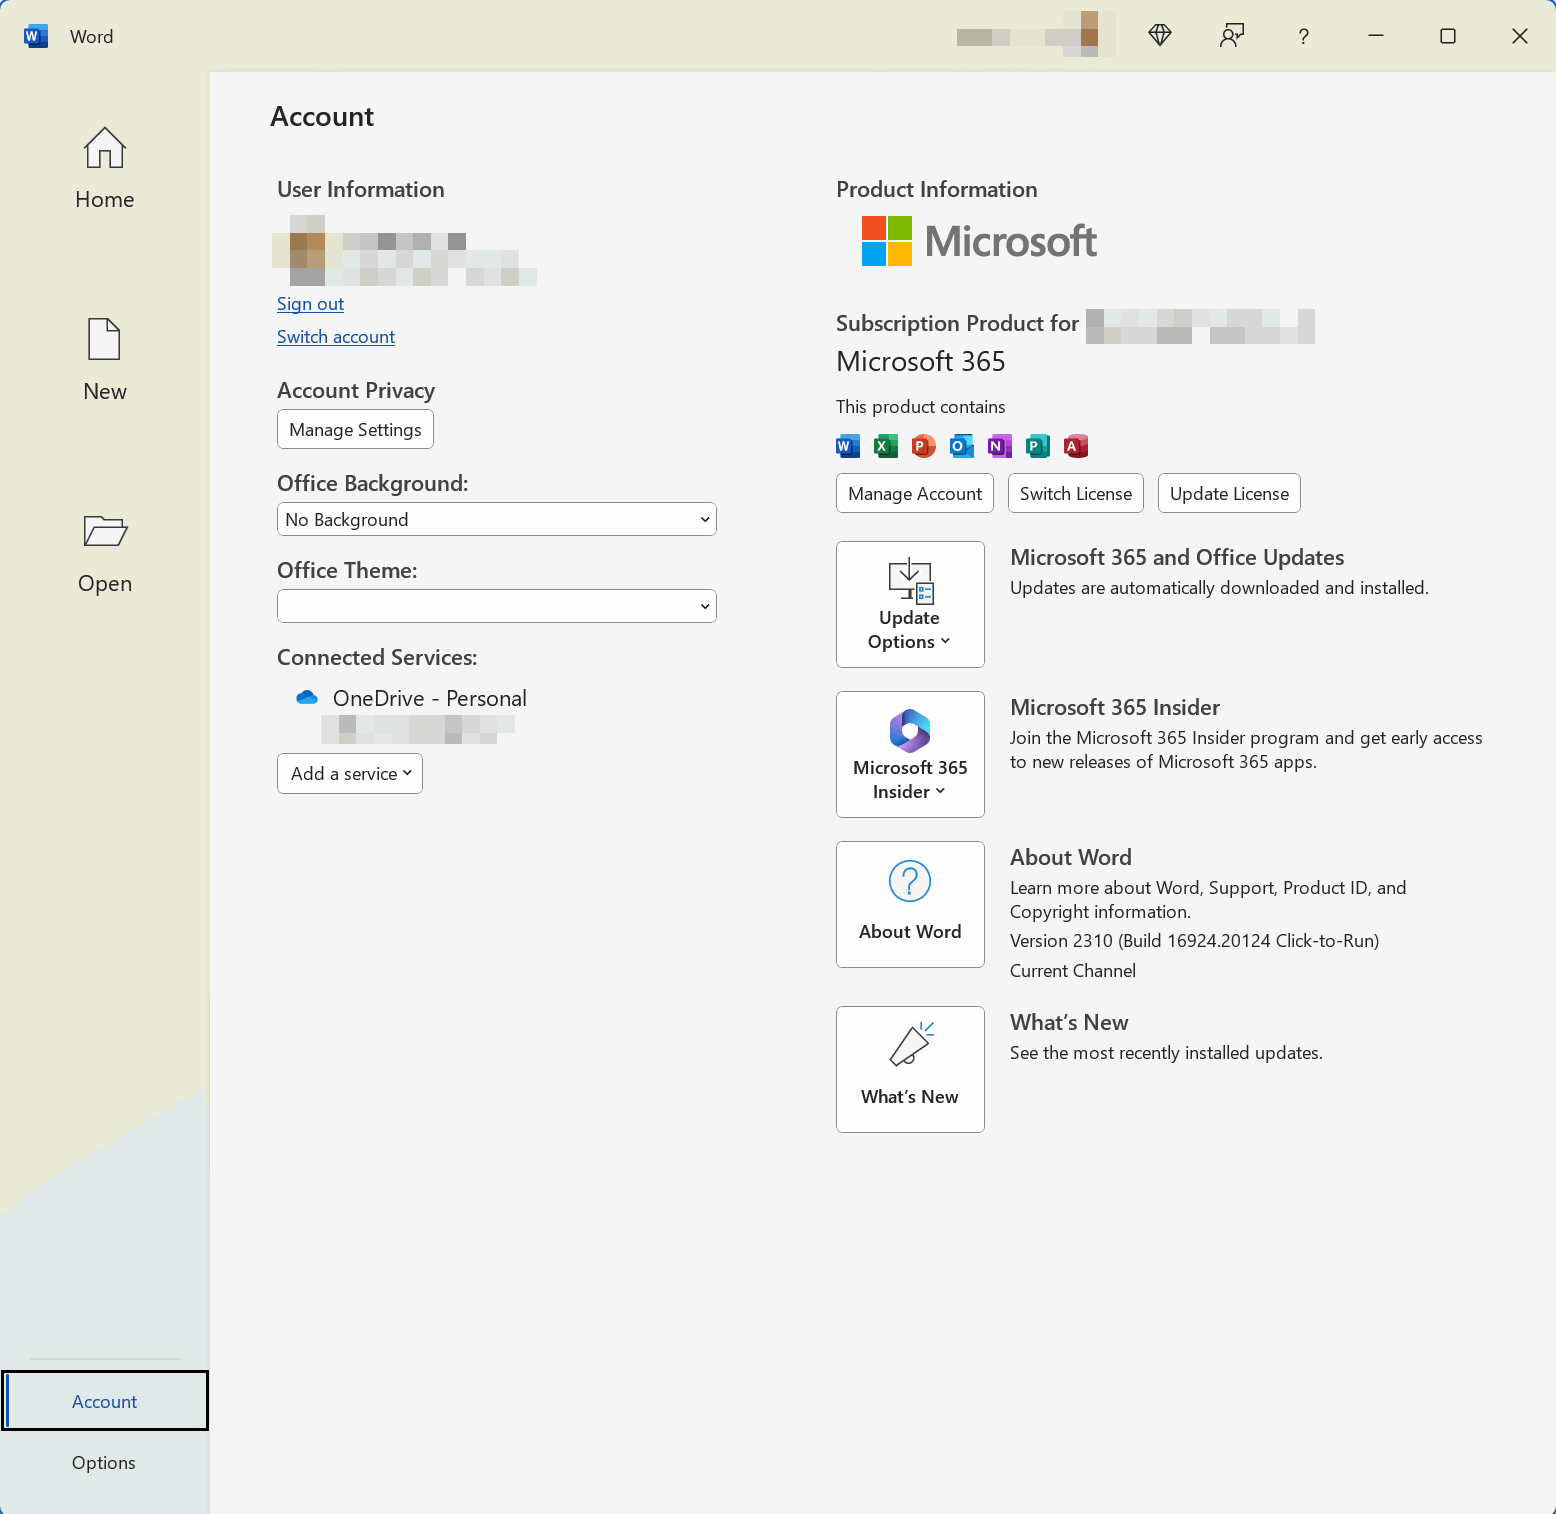Click the diamond premium icon
1556x1514 pixels.
coord(1160,36)
